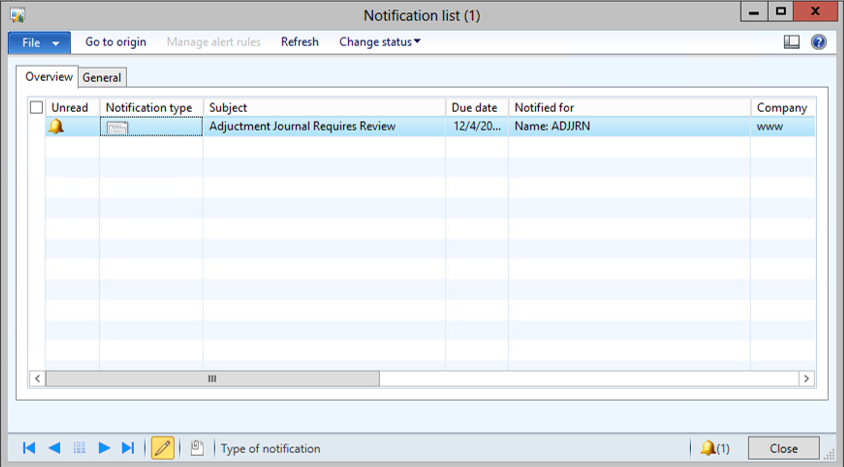Click the first record navigation arrow
The image size is (844, 467).
click(x=29, y=448)
